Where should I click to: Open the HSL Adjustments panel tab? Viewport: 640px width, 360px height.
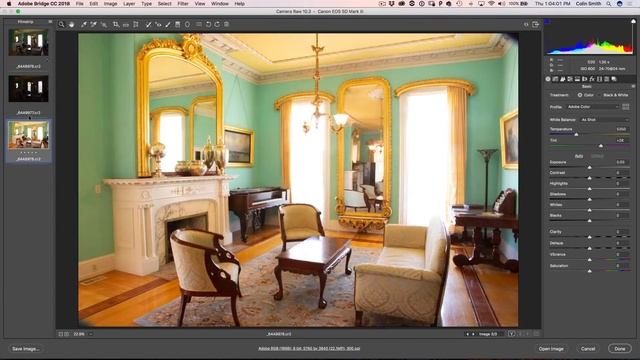[570, 79]
